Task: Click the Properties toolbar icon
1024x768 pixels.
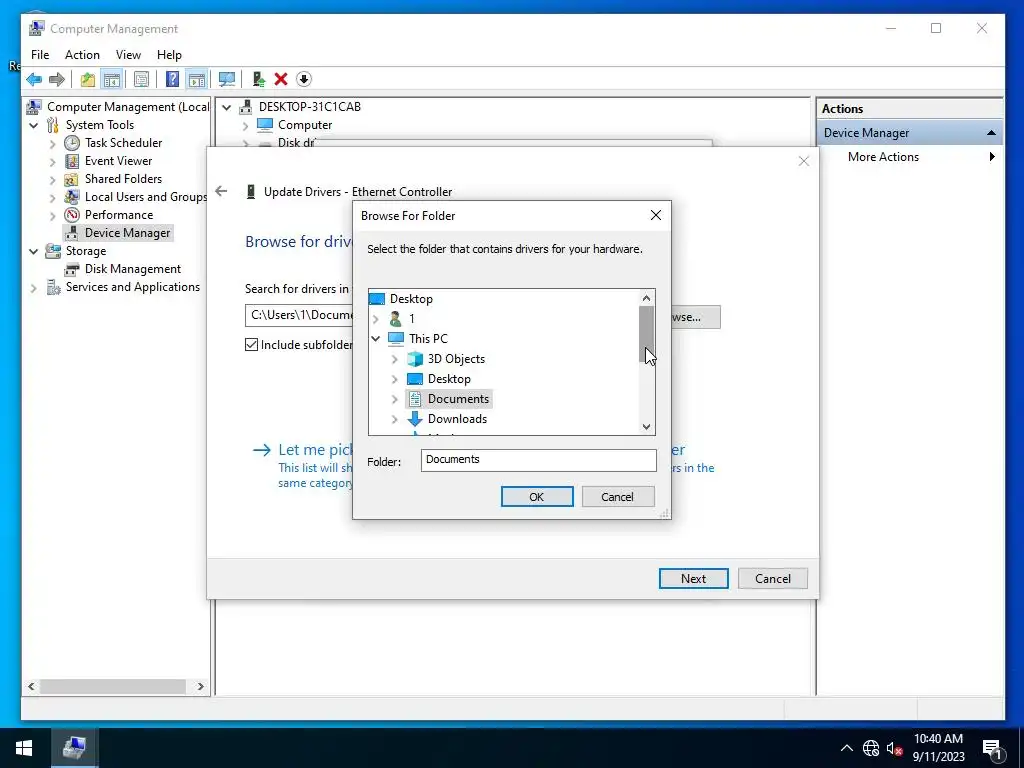Action: [x=141, y=80]
